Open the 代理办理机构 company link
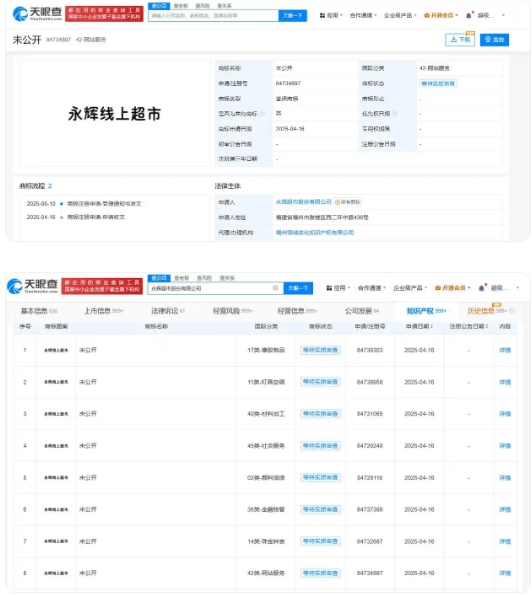The height and width of the screenshot is (595, 532). pyautogui.click(x=315, y=232)
